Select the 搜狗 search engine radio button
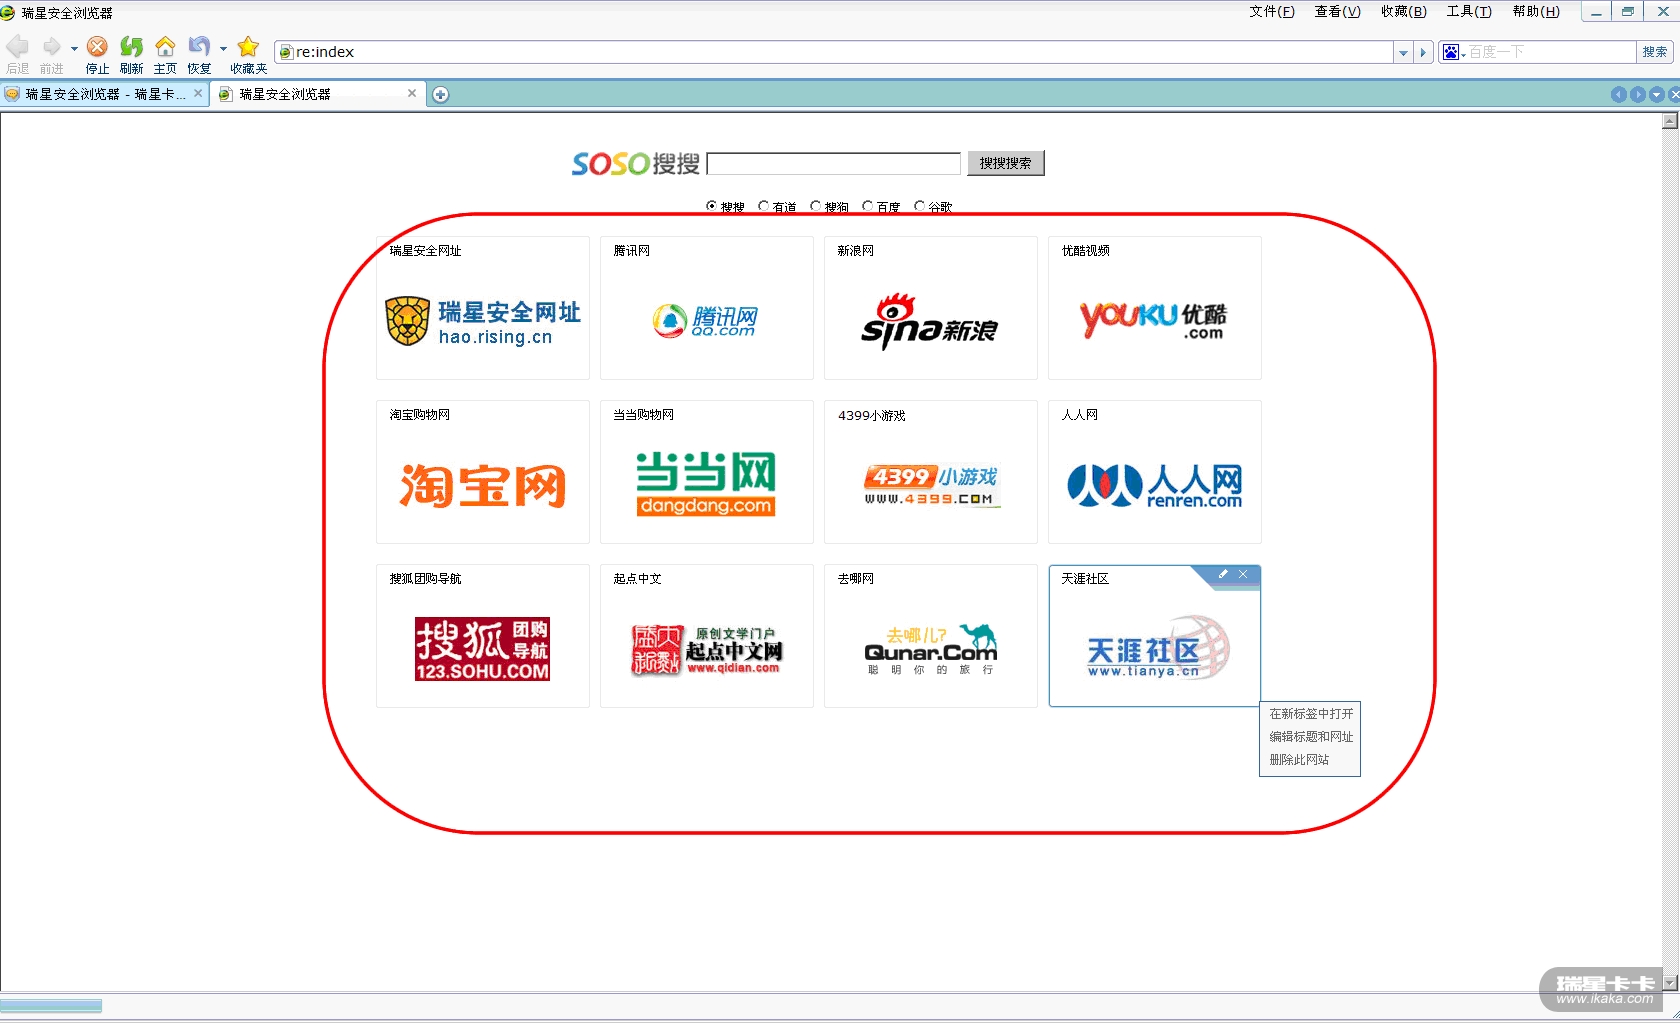Viewport: 1680px width, 1023px height. click(815, 206)
